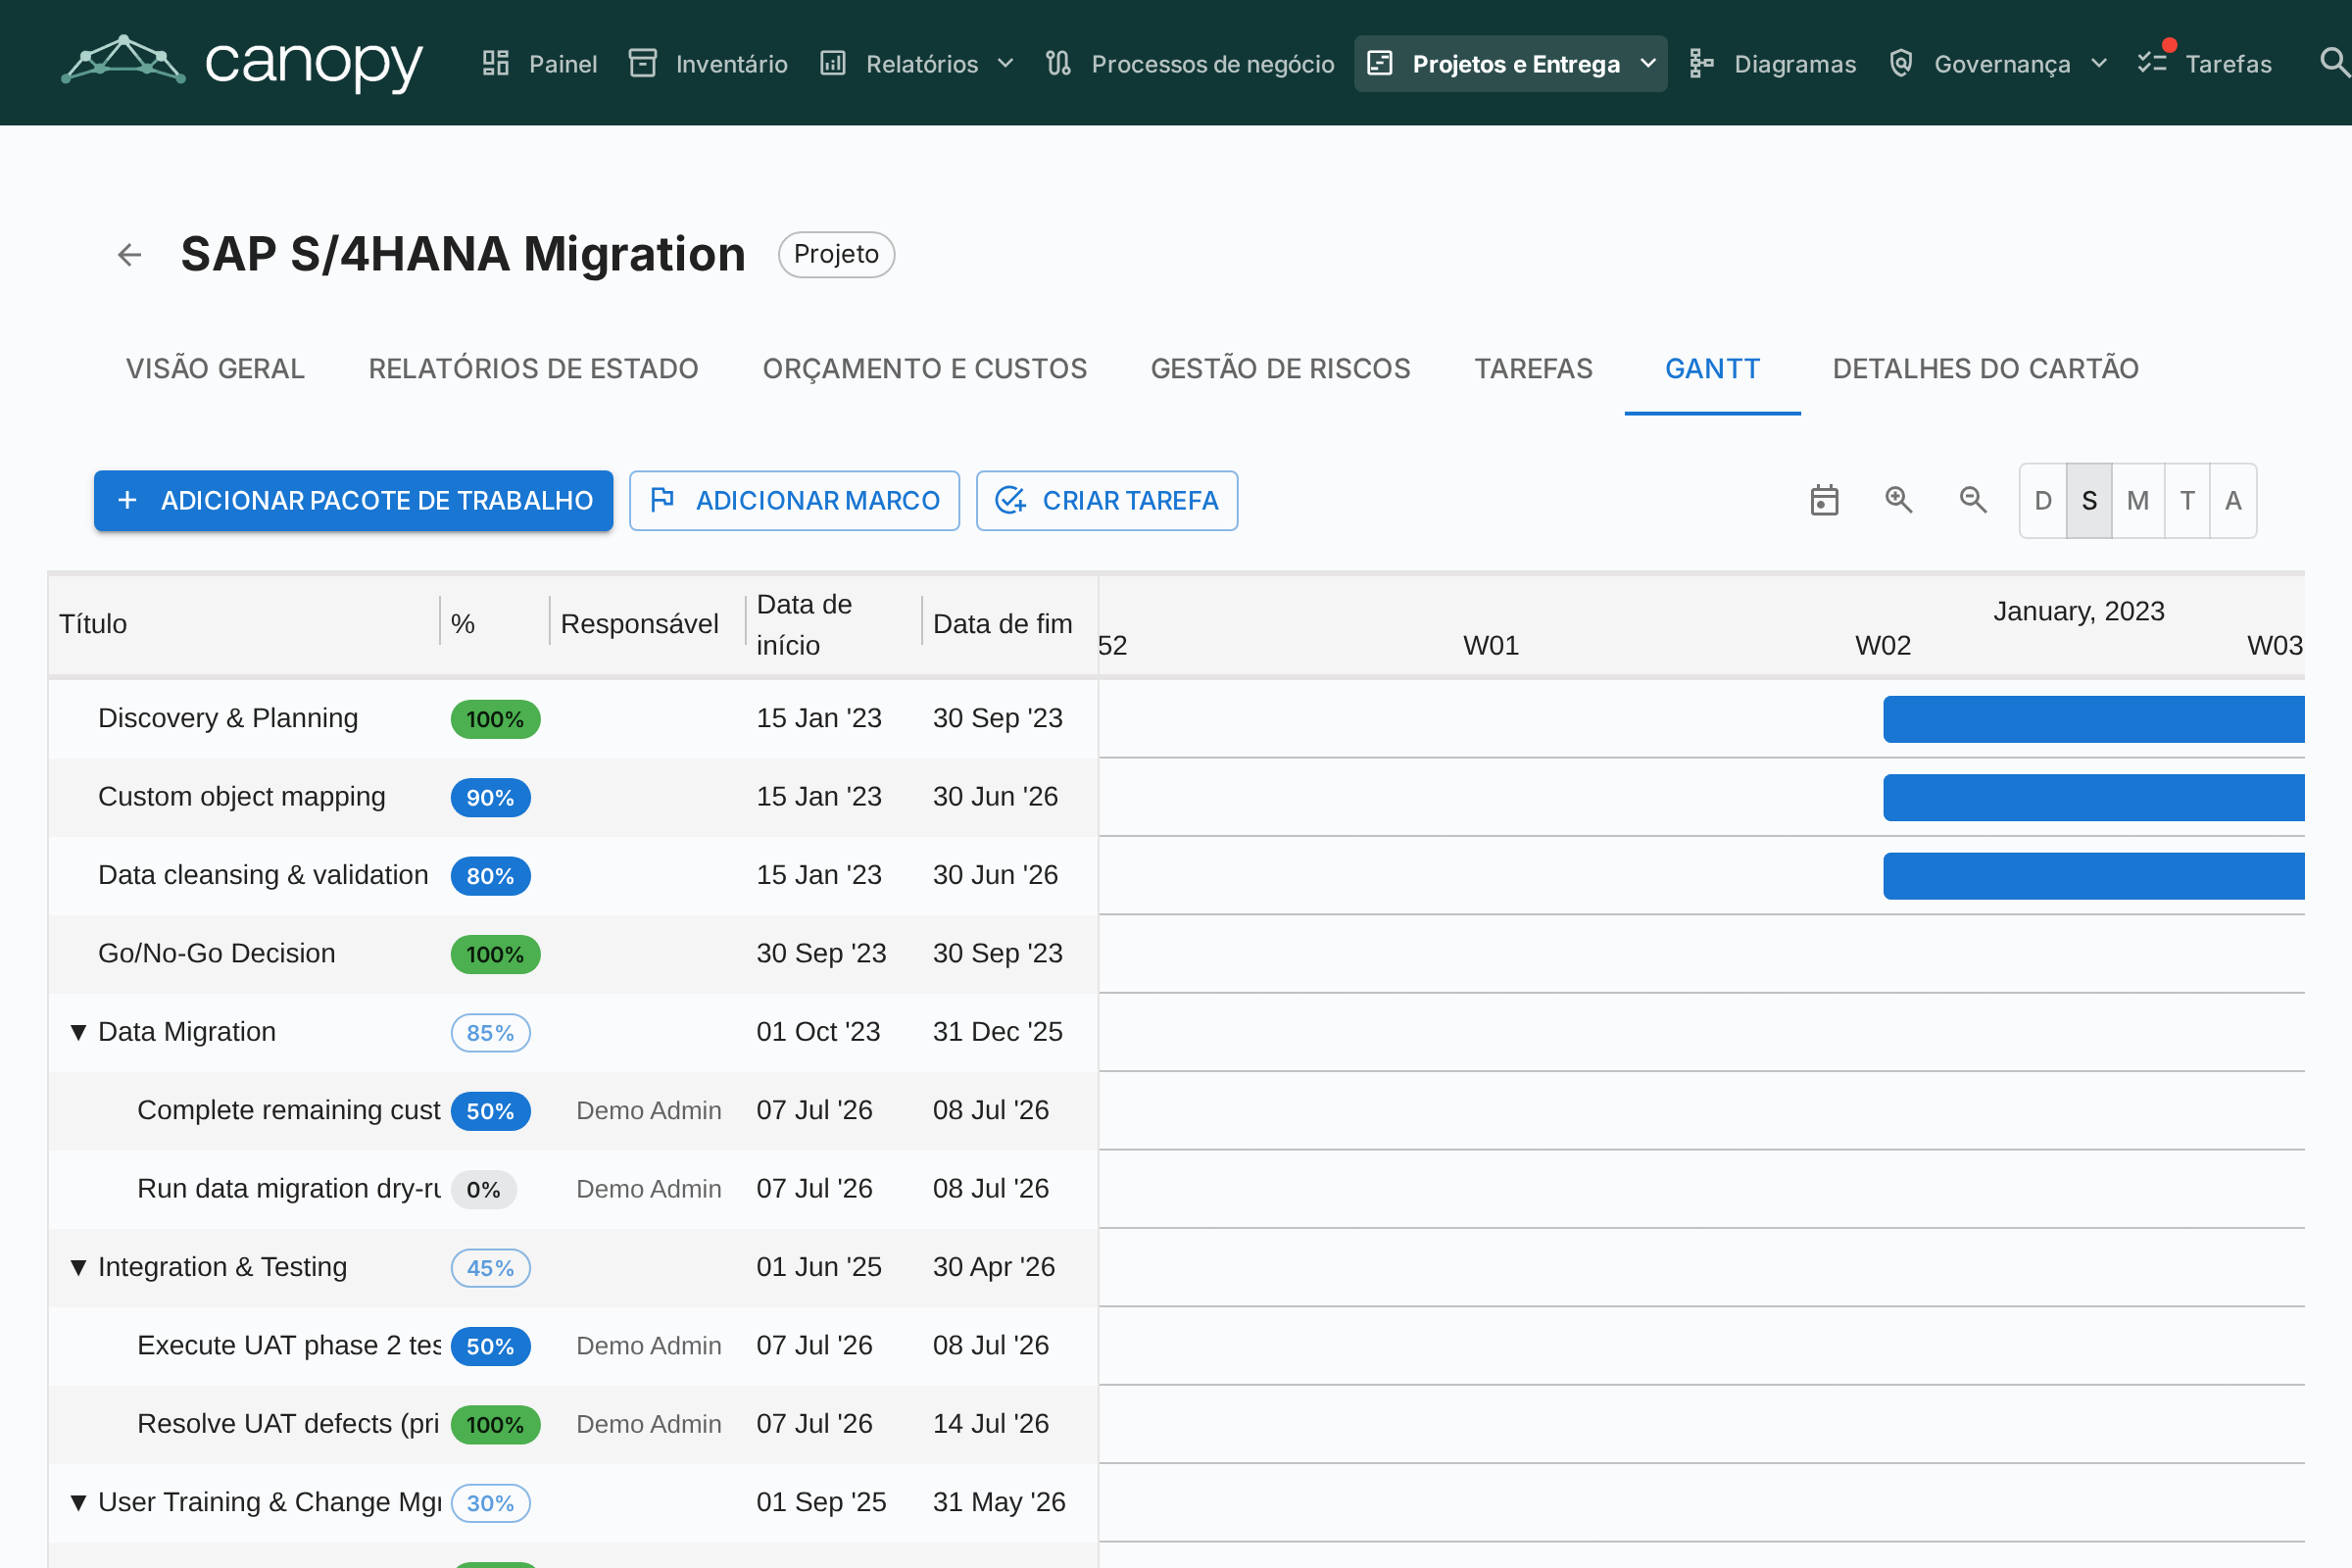Go back using the arrow icon
This screenshot has height=1568, width=2352.
[129, 255]
